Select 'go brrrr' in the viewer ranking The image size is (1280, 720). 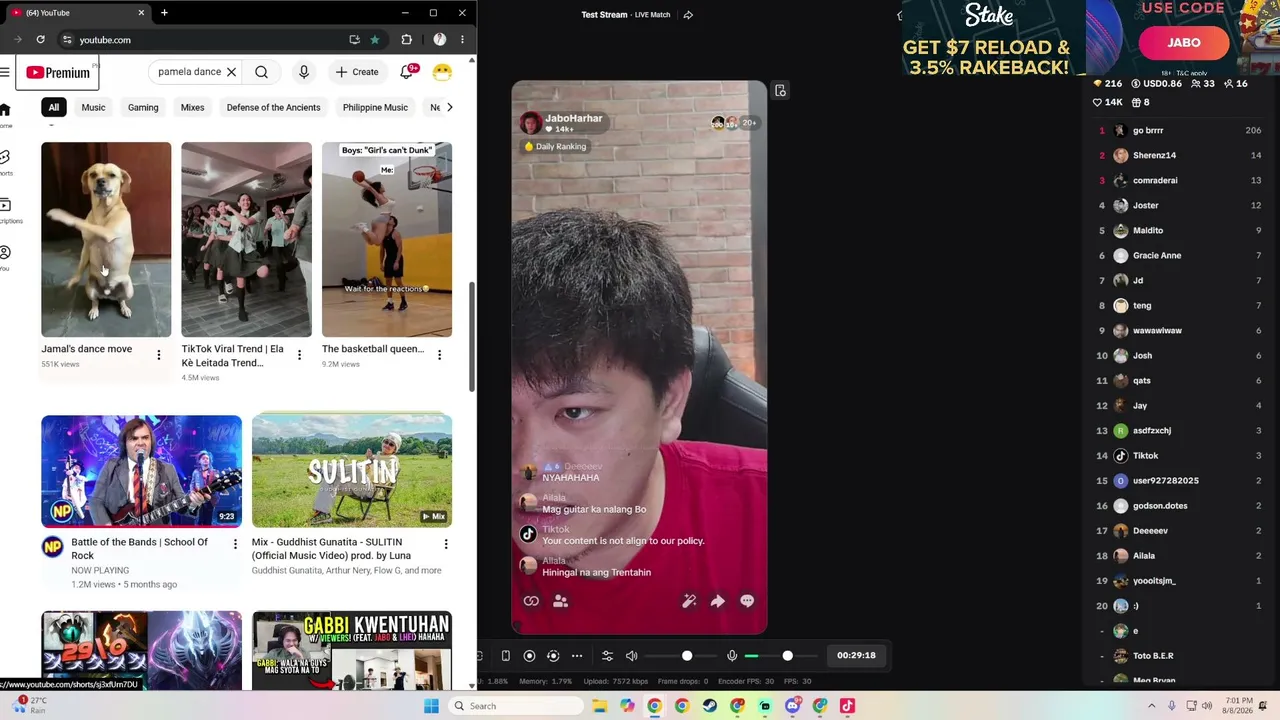click(1180, 131)
